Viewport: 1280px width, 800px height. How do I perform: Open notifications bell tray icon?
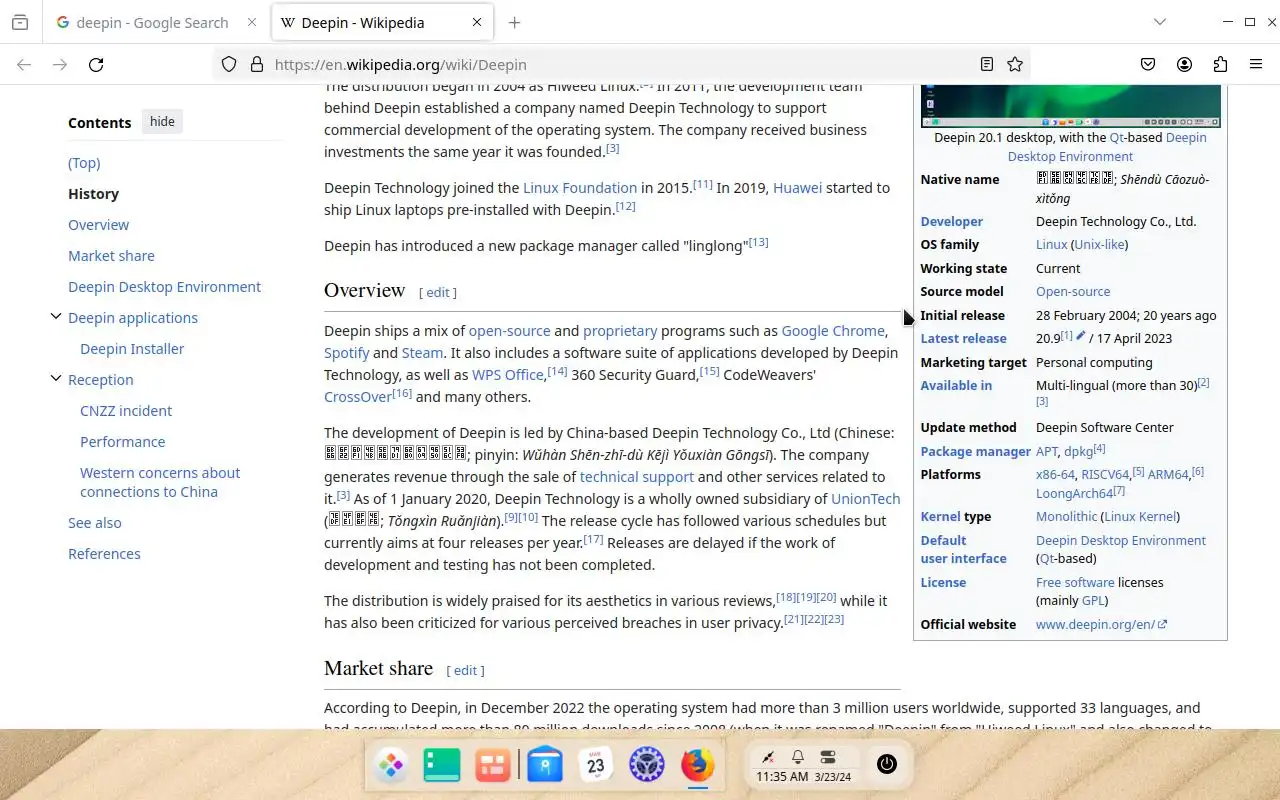tap(798, 757)
